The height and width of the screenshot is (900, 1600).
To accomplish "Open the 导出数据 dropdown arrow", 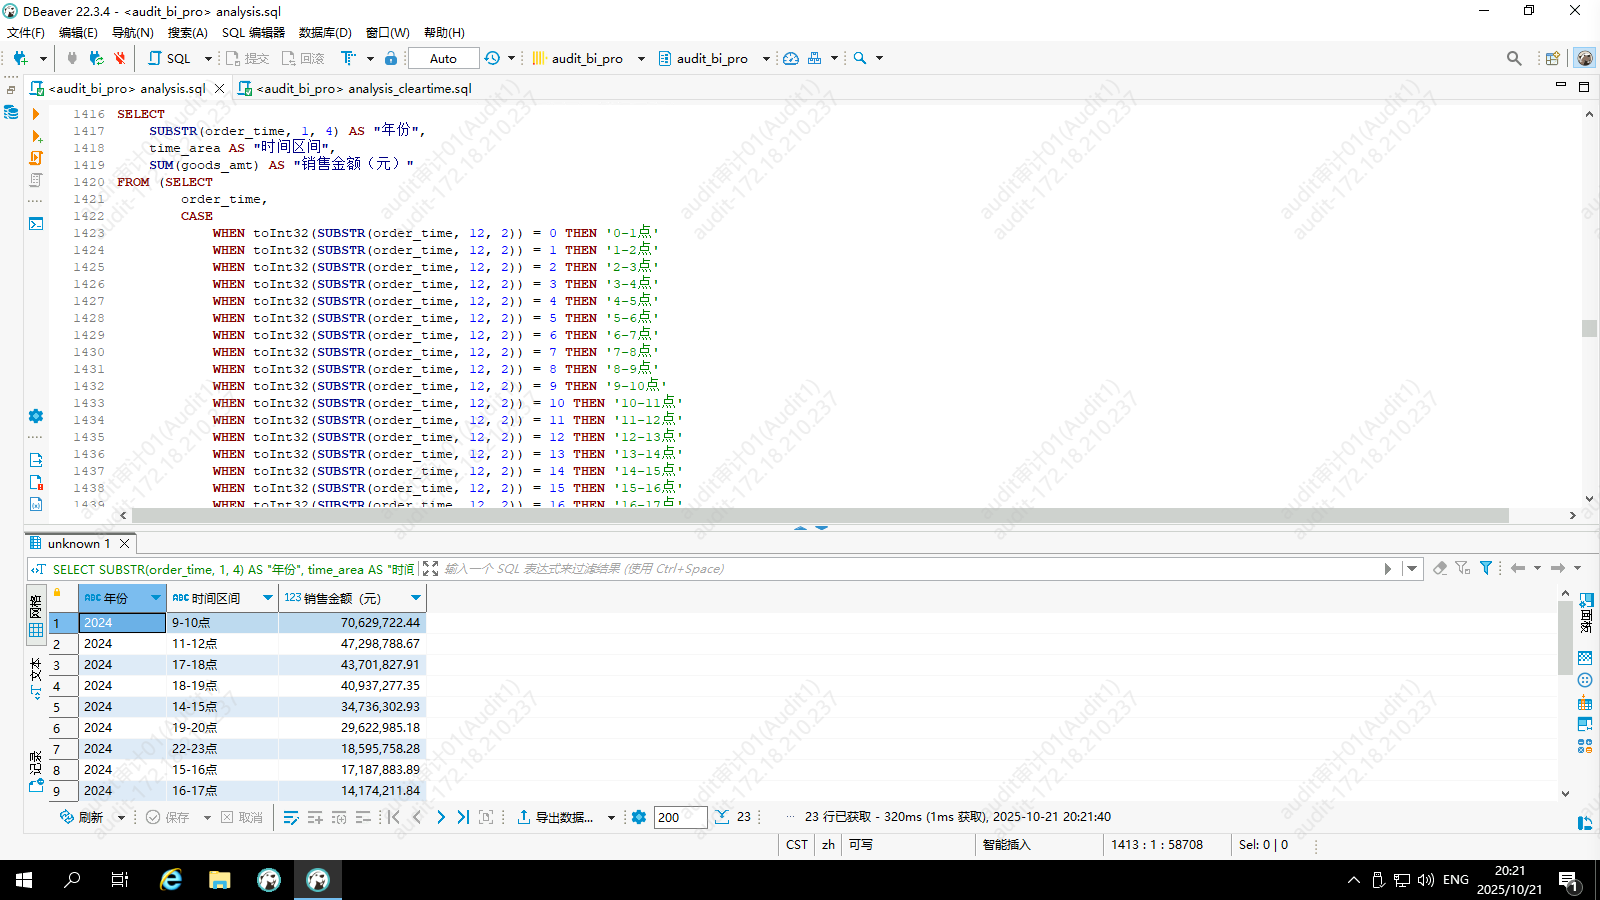I will point(611,818).
